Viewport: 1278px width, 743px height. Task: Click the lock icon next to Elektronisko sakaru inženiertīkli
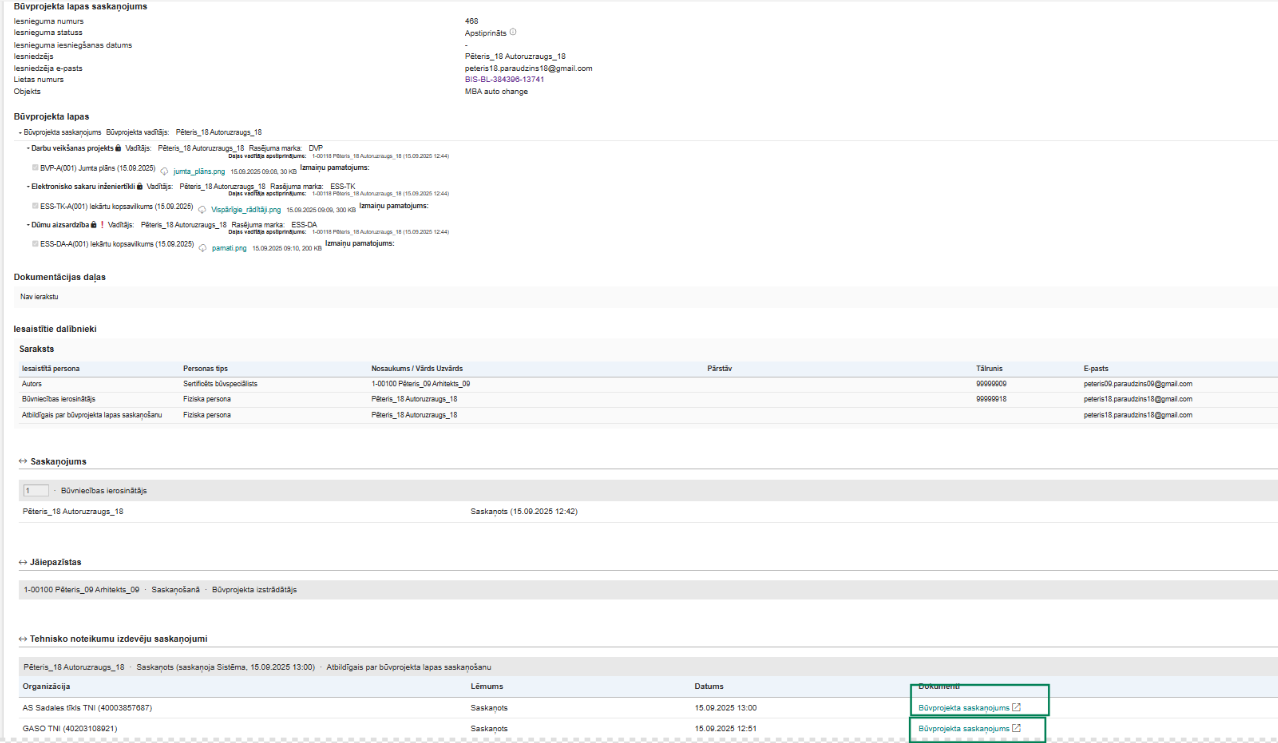coord(139,186)
